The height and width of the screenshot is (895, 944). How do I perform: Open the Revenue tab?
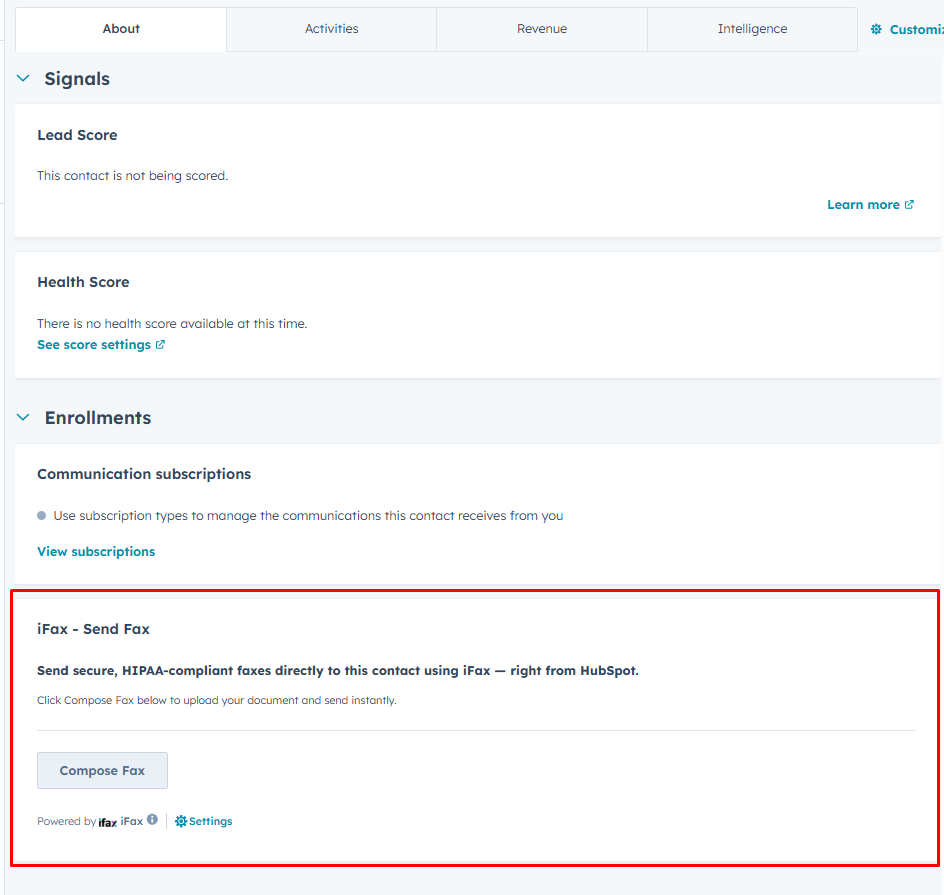point(541,29)
